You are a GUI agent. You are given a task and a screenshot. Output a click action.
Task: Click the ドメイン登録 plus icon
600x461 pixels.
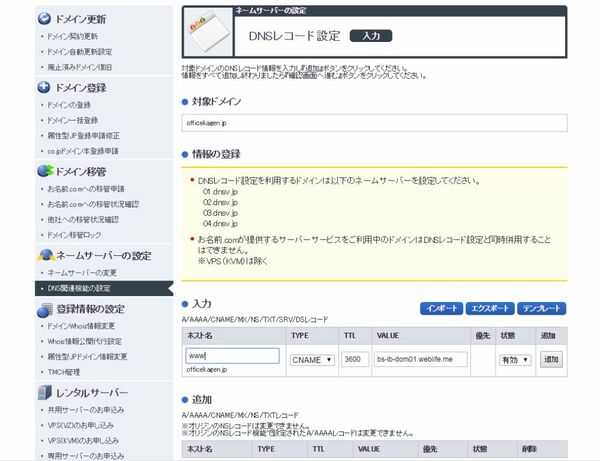click(44, 87)
